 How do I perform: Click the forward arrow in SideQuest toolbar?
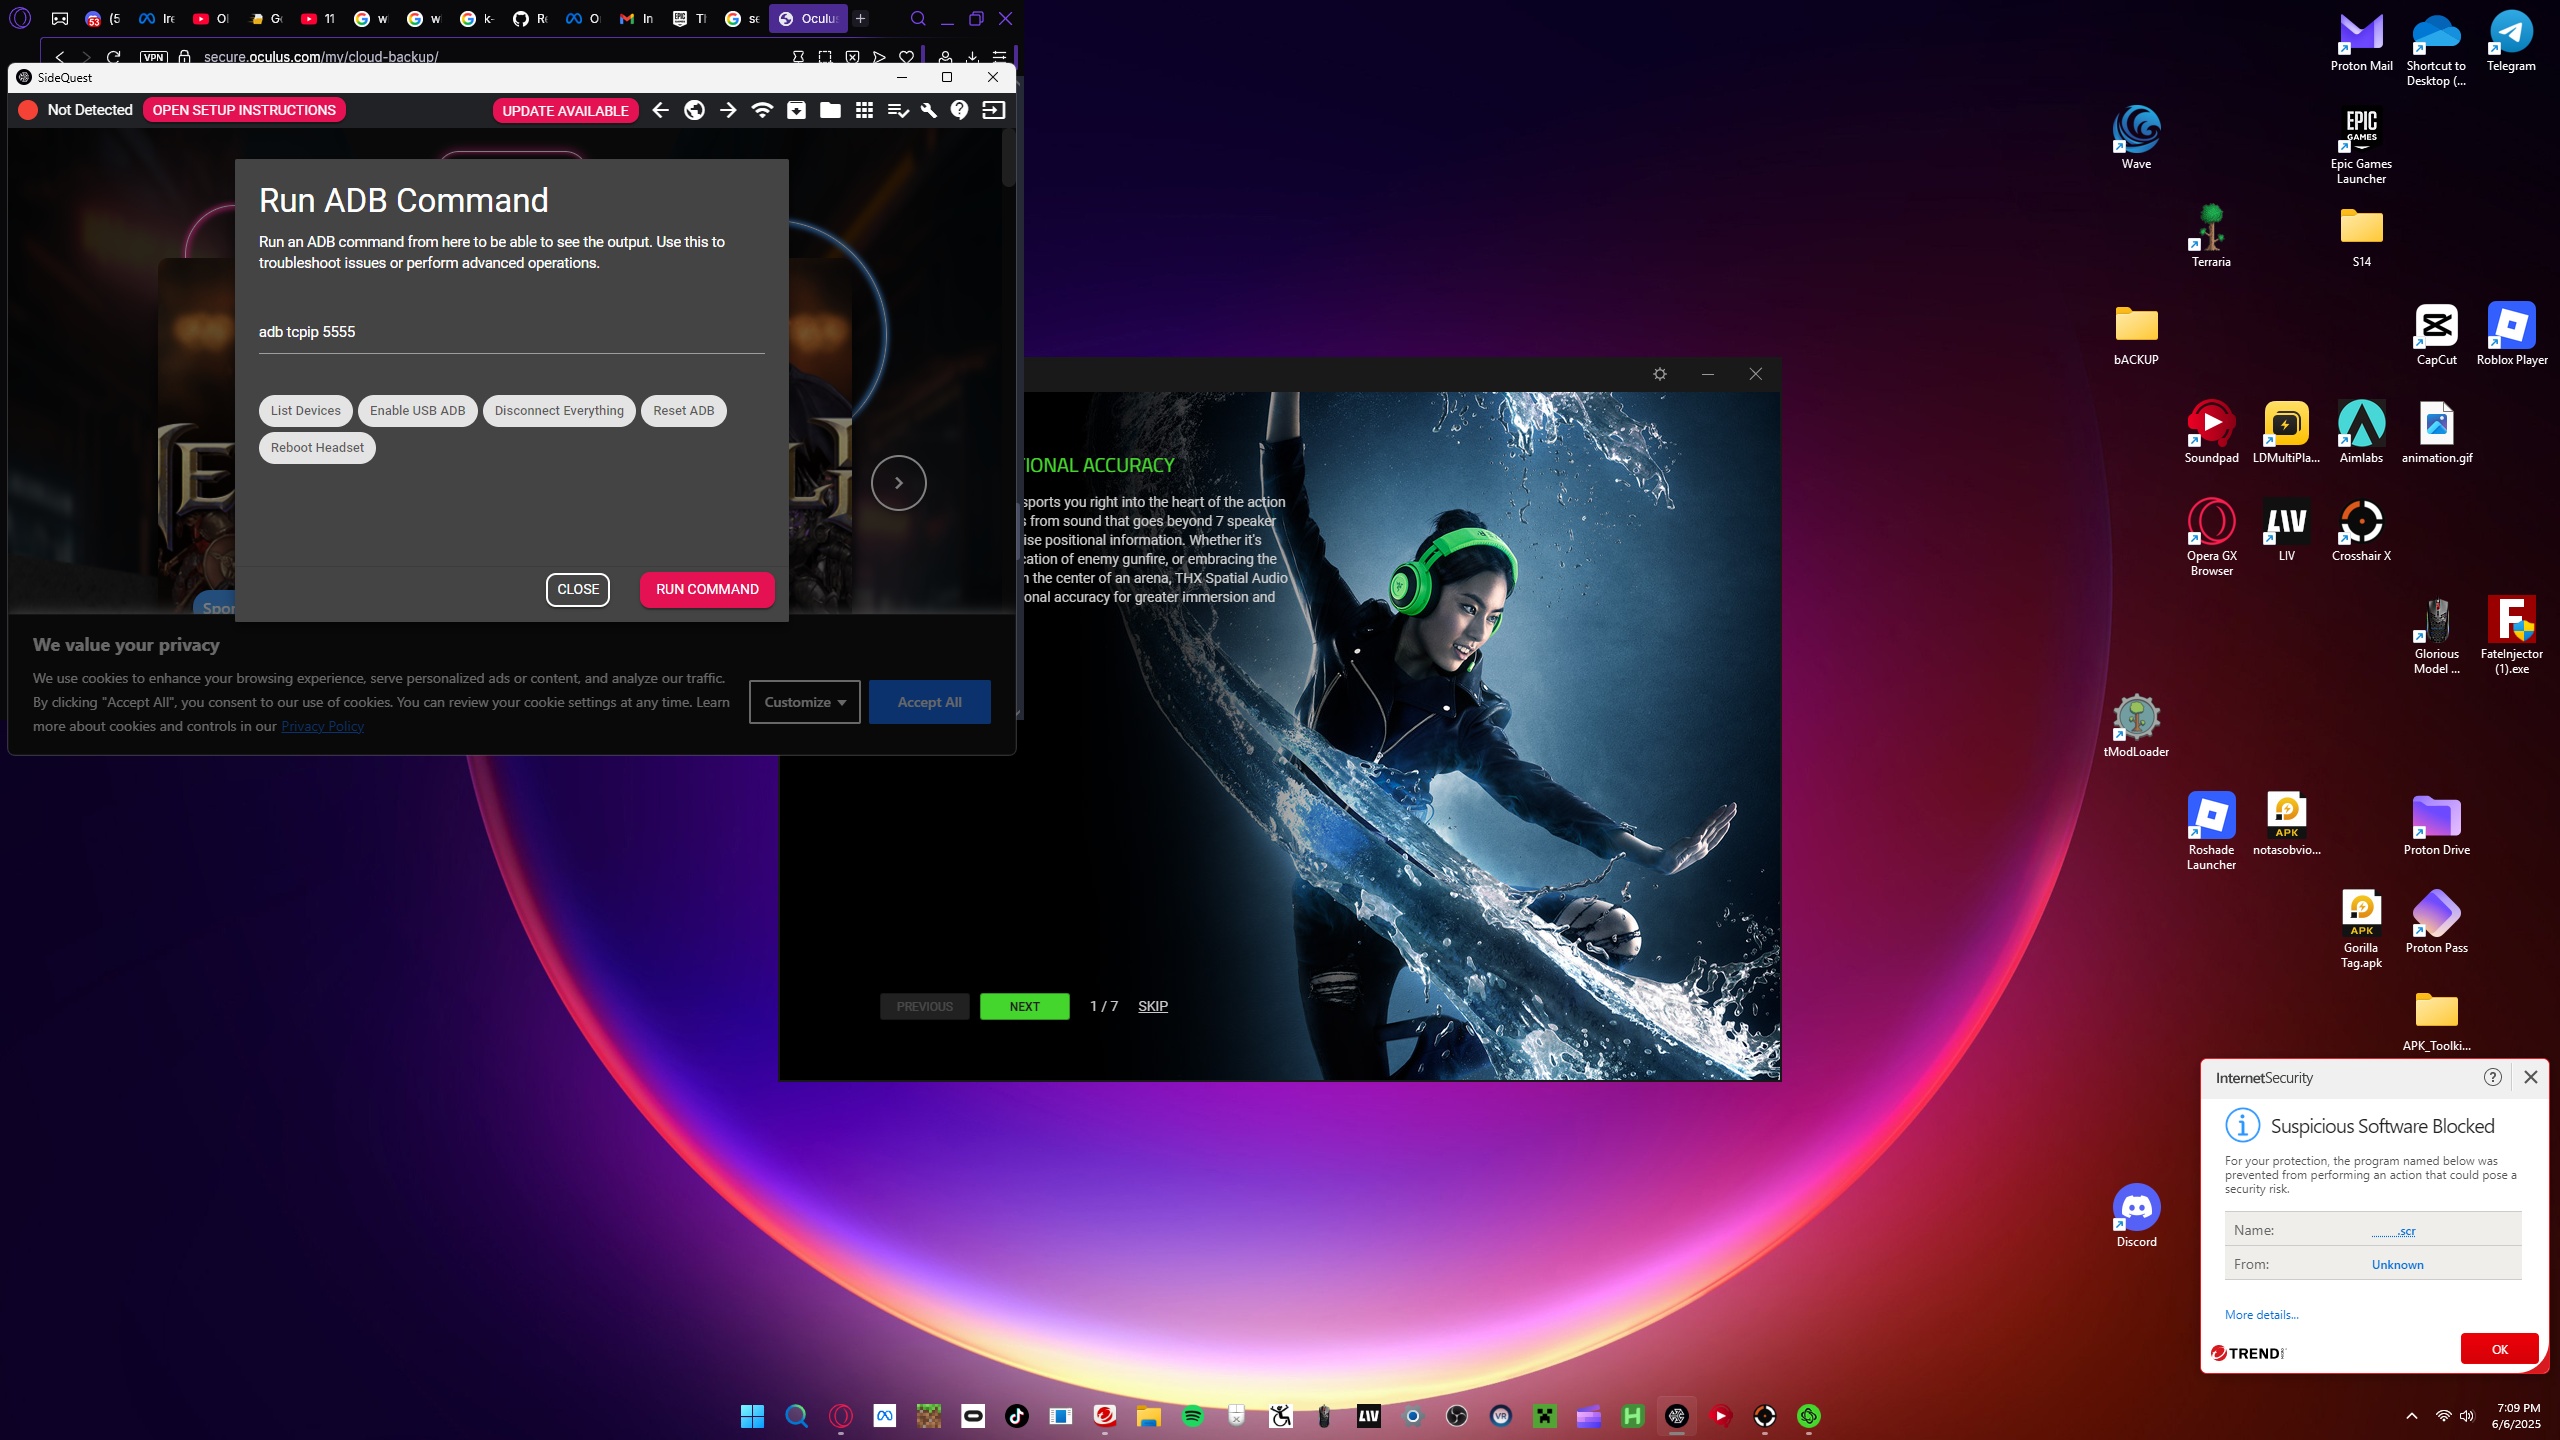pyautogui.click(x=728, y=110)
